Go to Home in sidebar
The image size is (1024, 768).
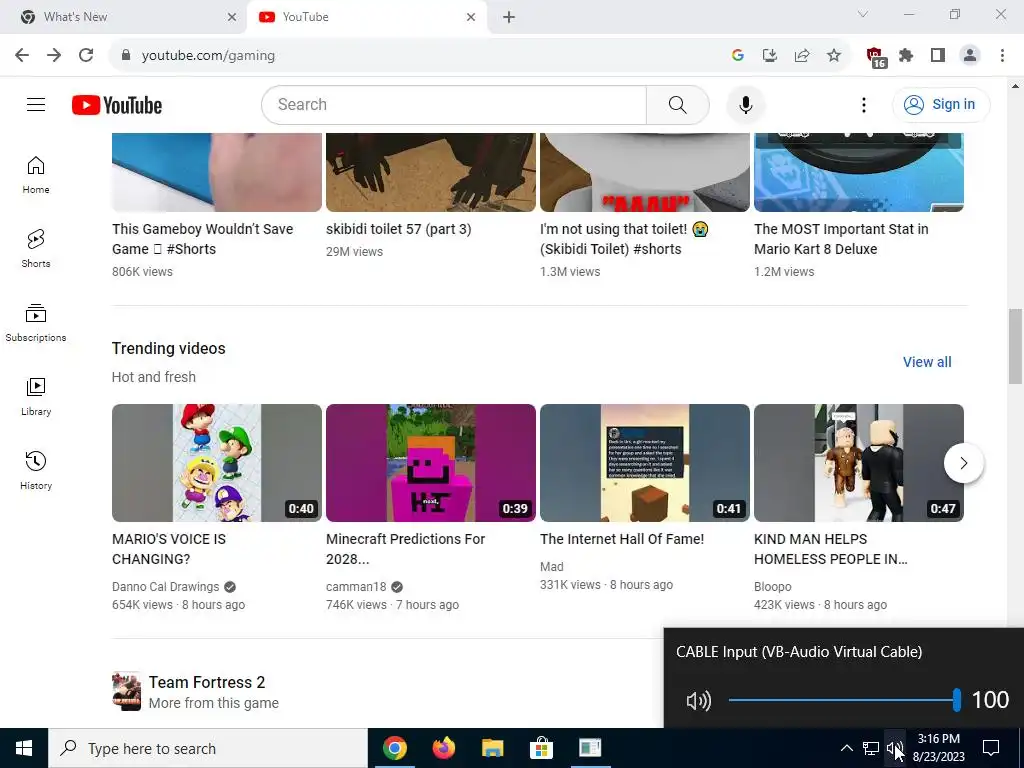(x=36, y=174)
